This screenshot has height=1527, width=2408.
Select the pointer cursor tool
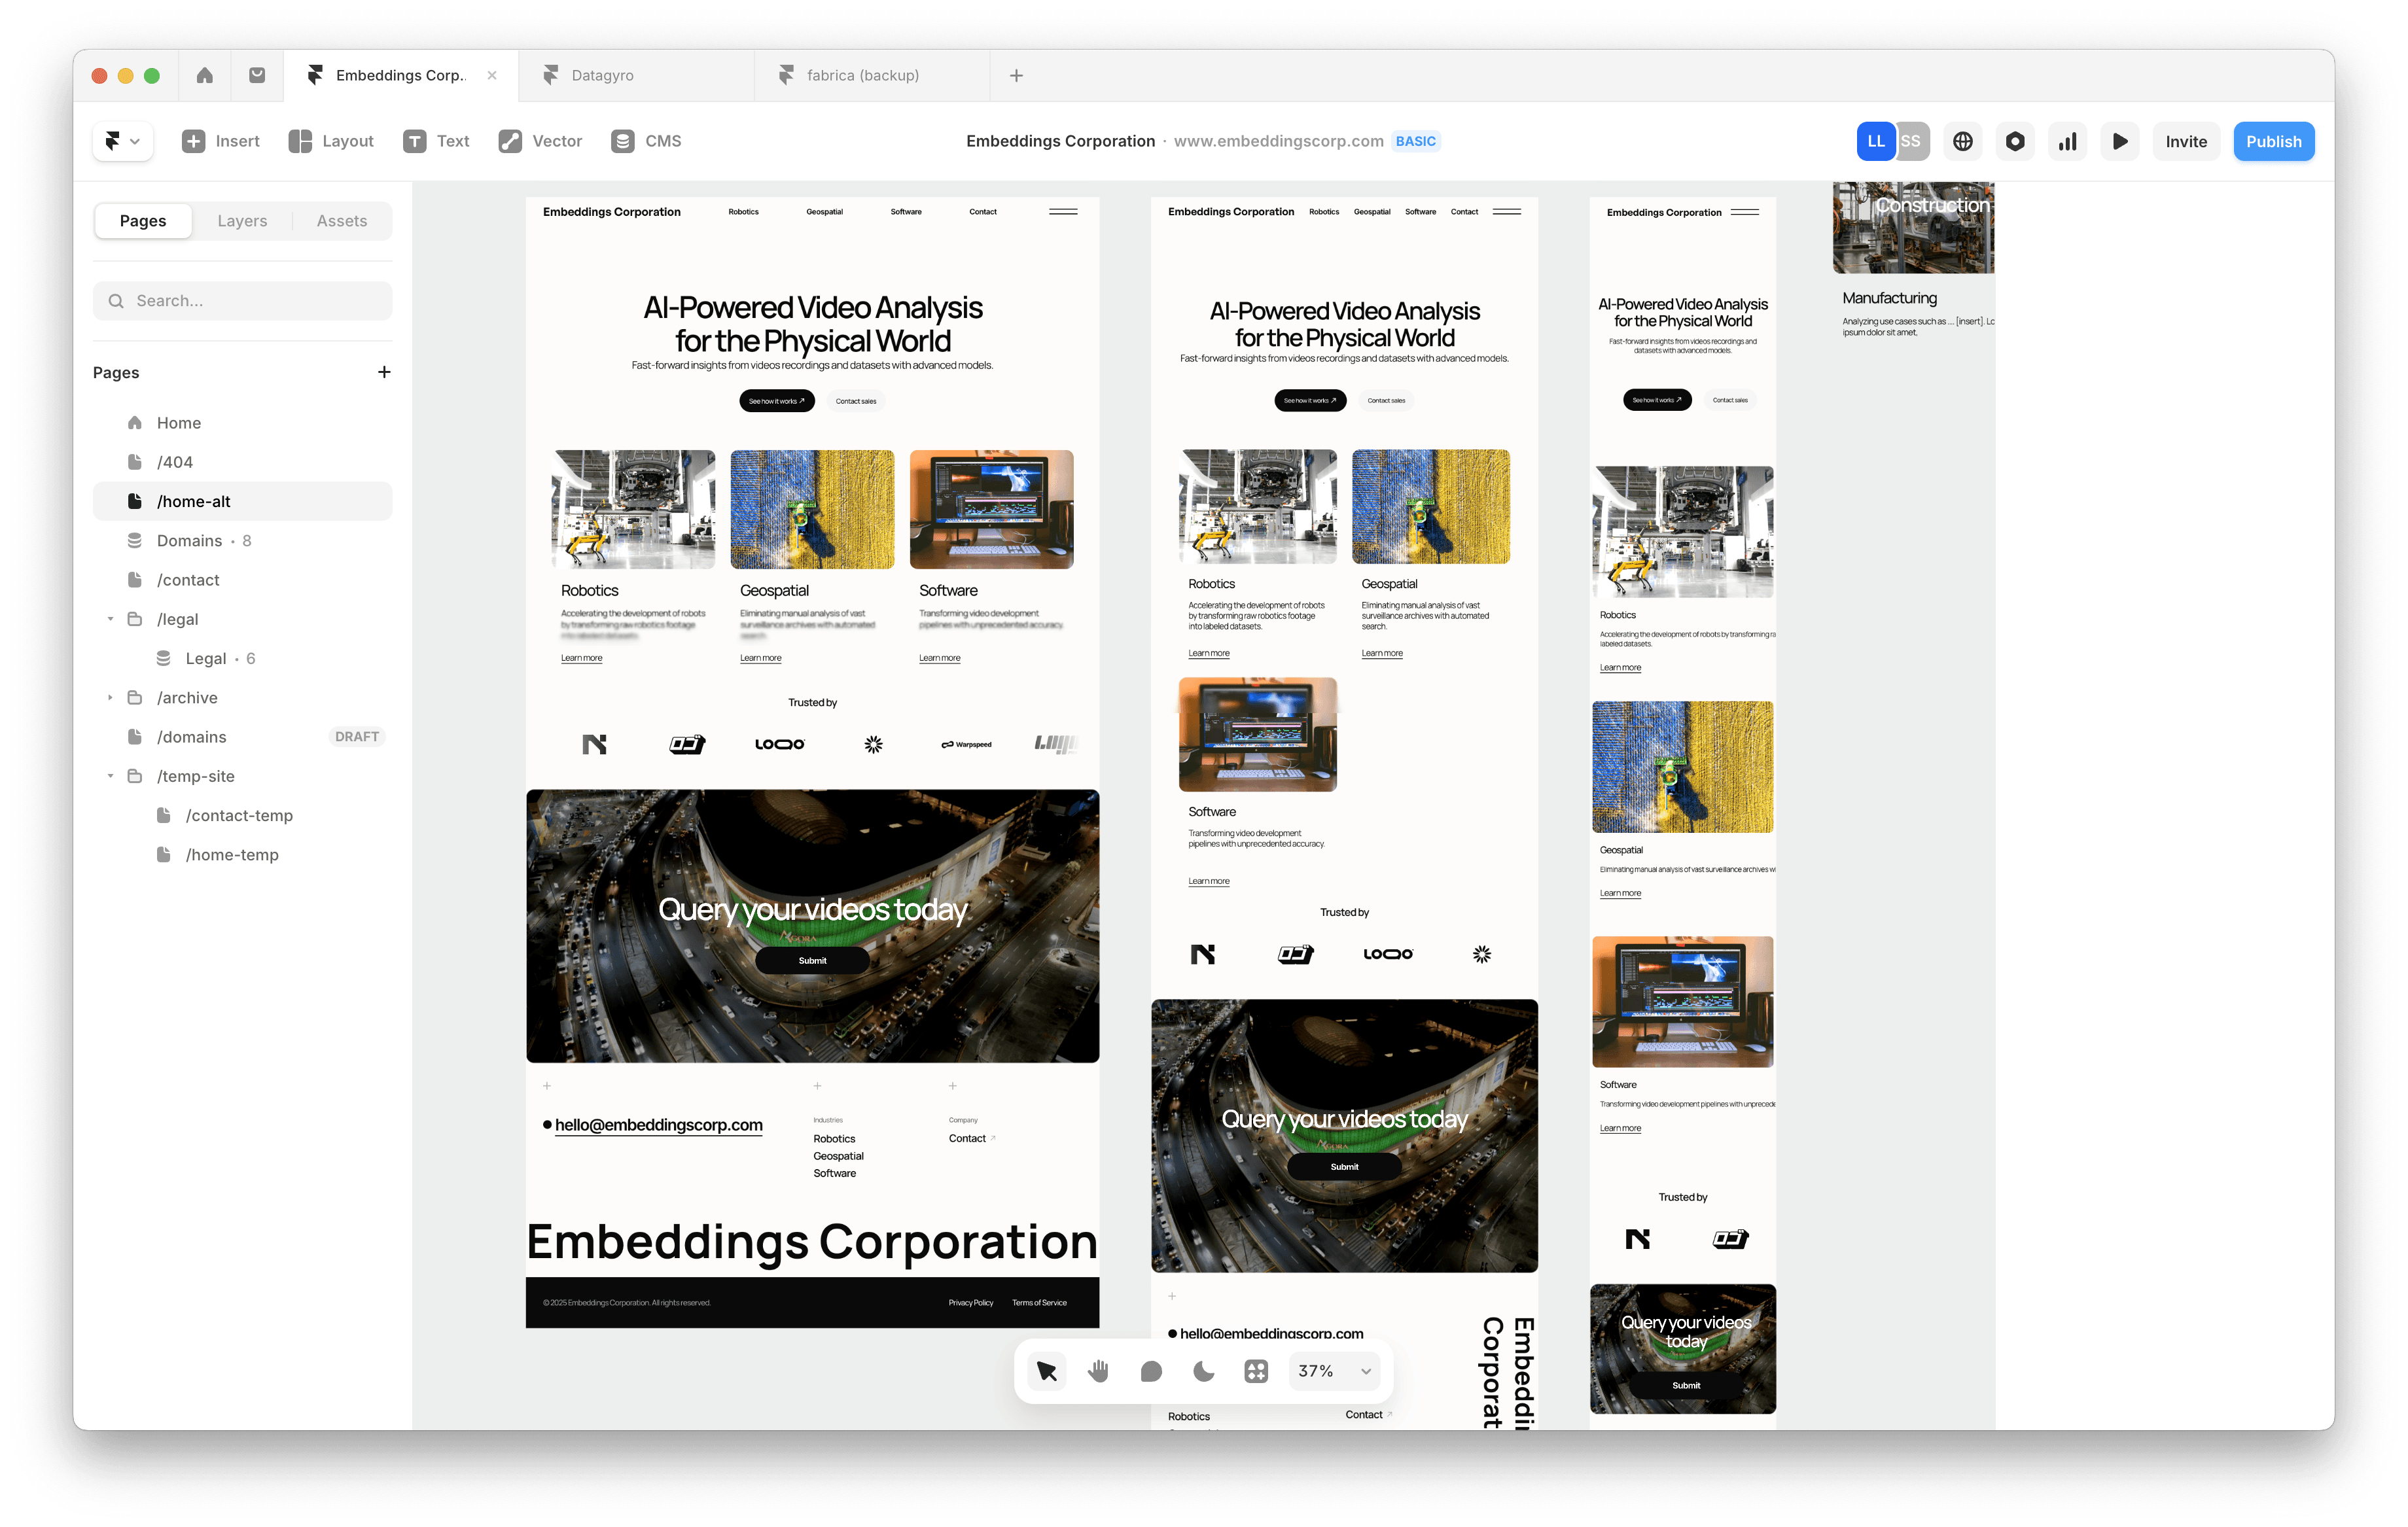[1046, 1371]
